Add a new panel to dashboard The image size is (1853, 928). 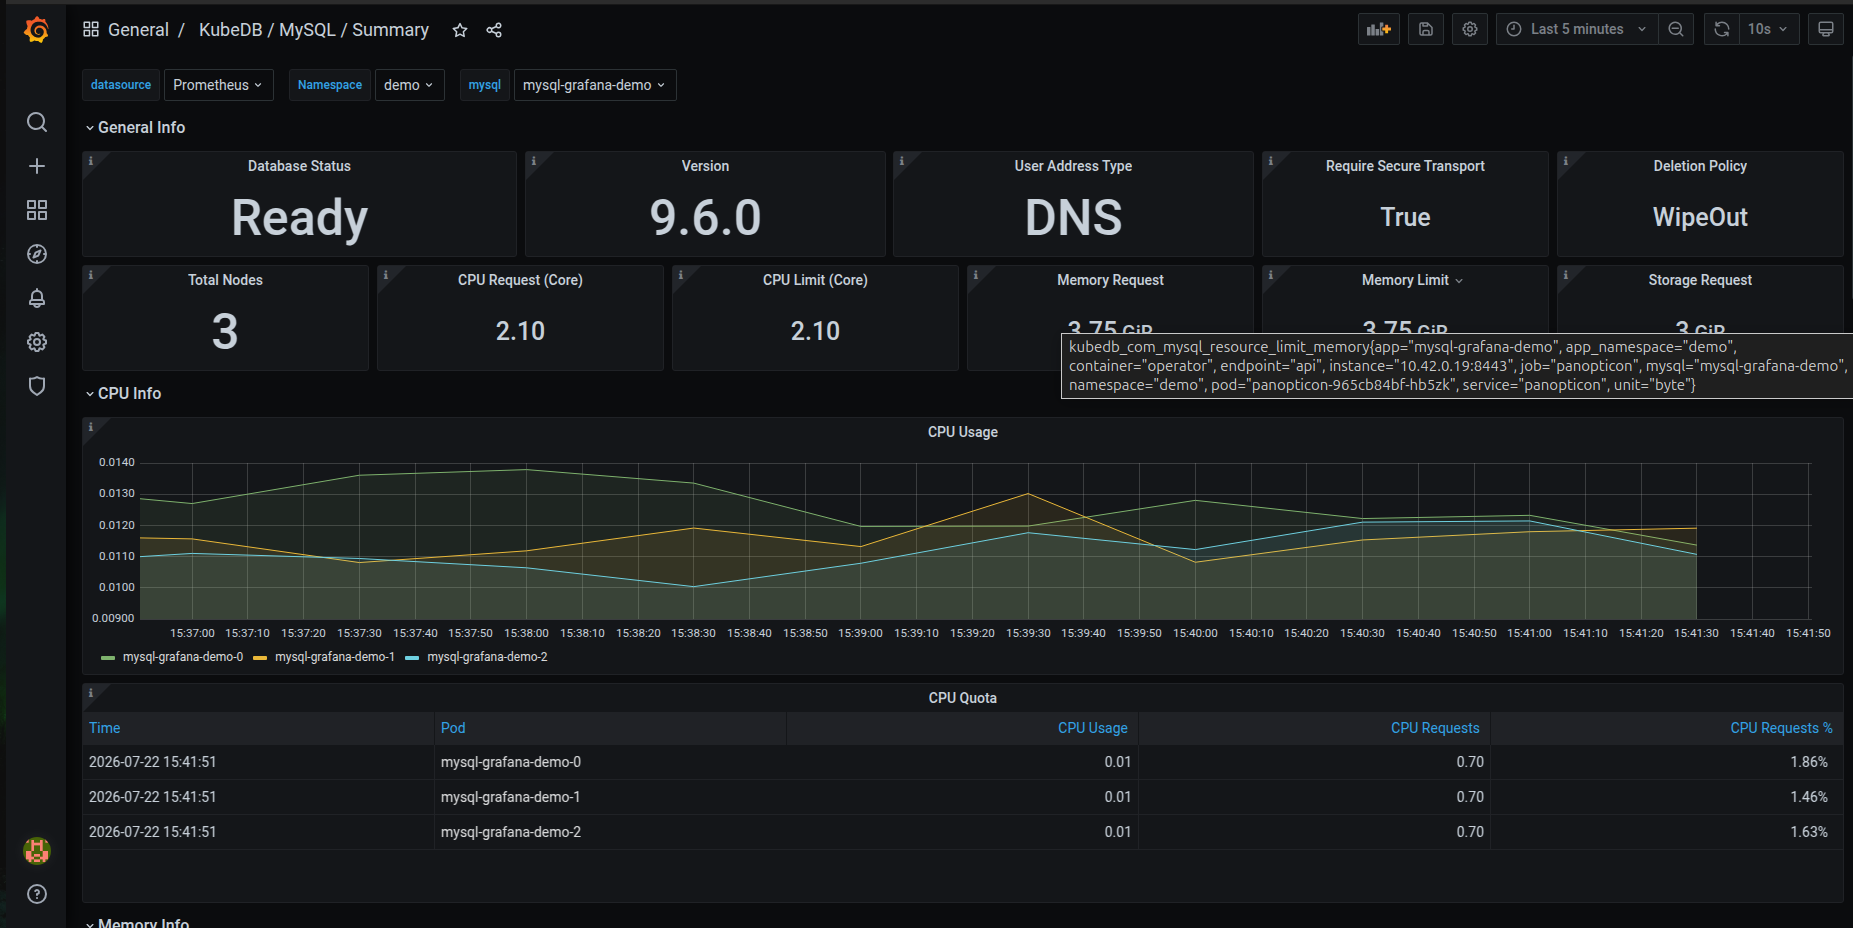point(1379,29)
